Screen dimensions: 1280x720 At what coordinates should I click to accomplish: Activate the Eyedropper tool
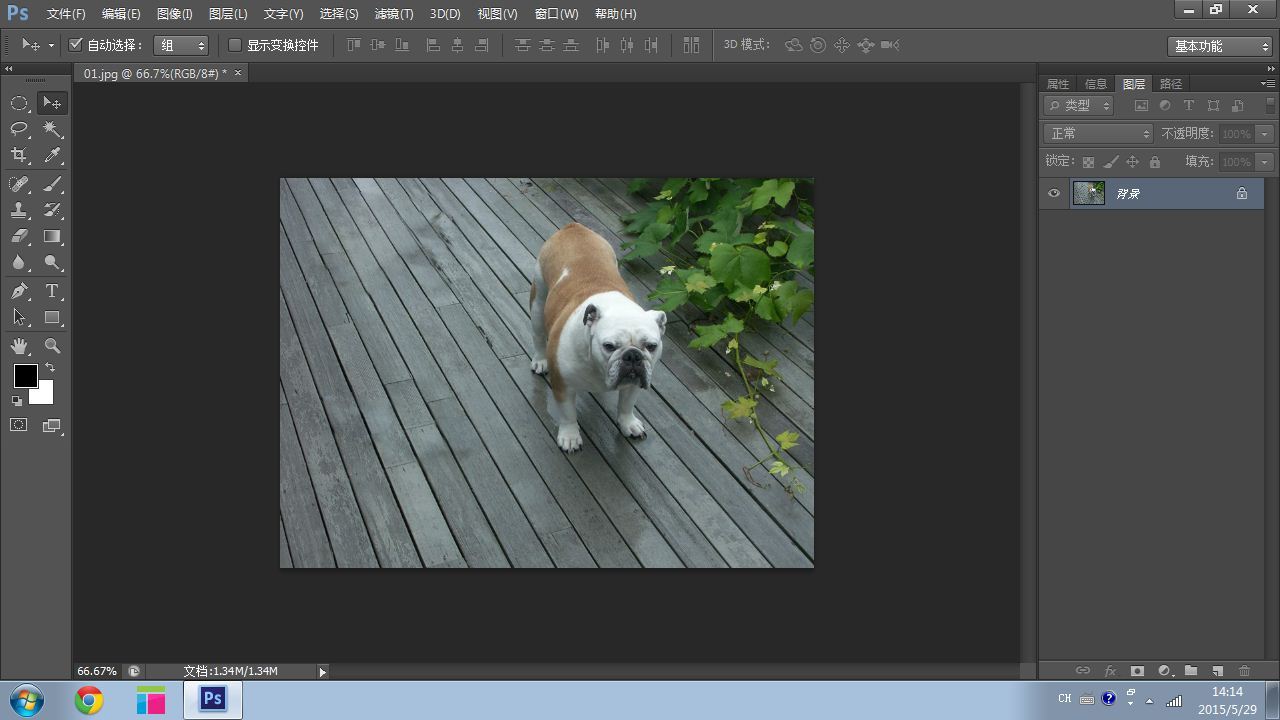click(x=52, y=155)
